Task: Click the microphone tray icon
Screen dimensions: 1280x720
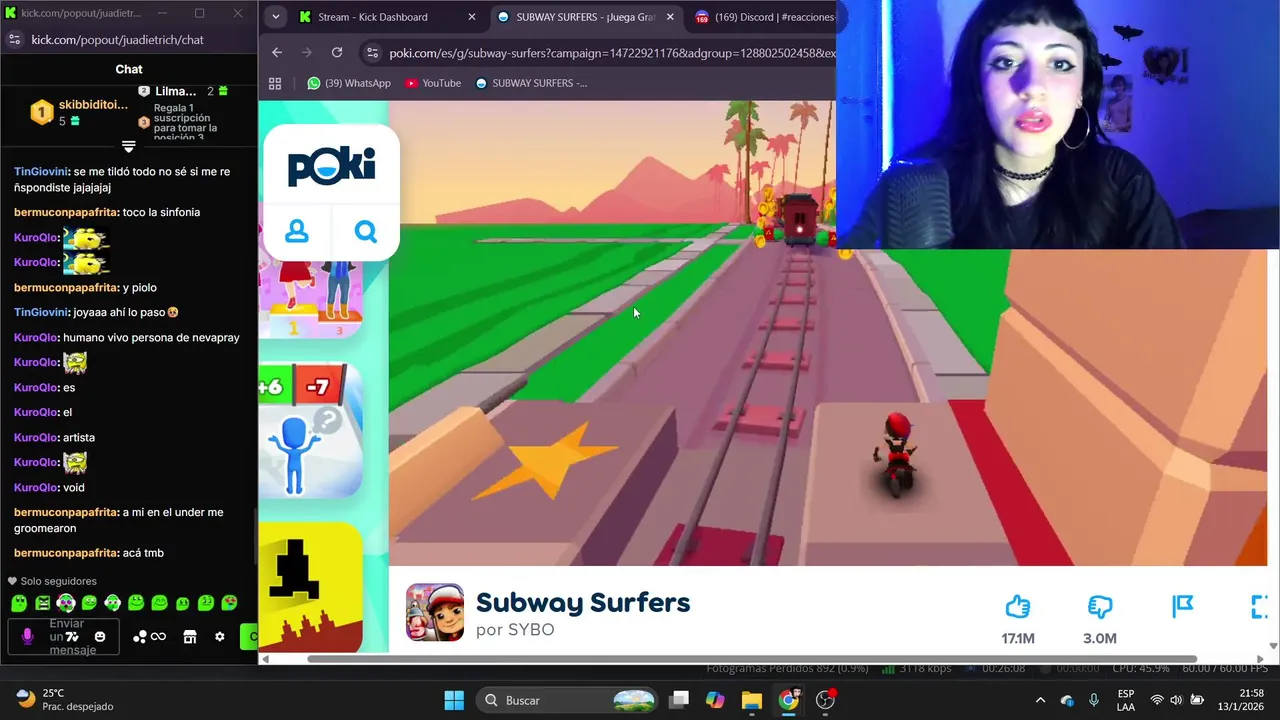Action: pos(1094,700)
